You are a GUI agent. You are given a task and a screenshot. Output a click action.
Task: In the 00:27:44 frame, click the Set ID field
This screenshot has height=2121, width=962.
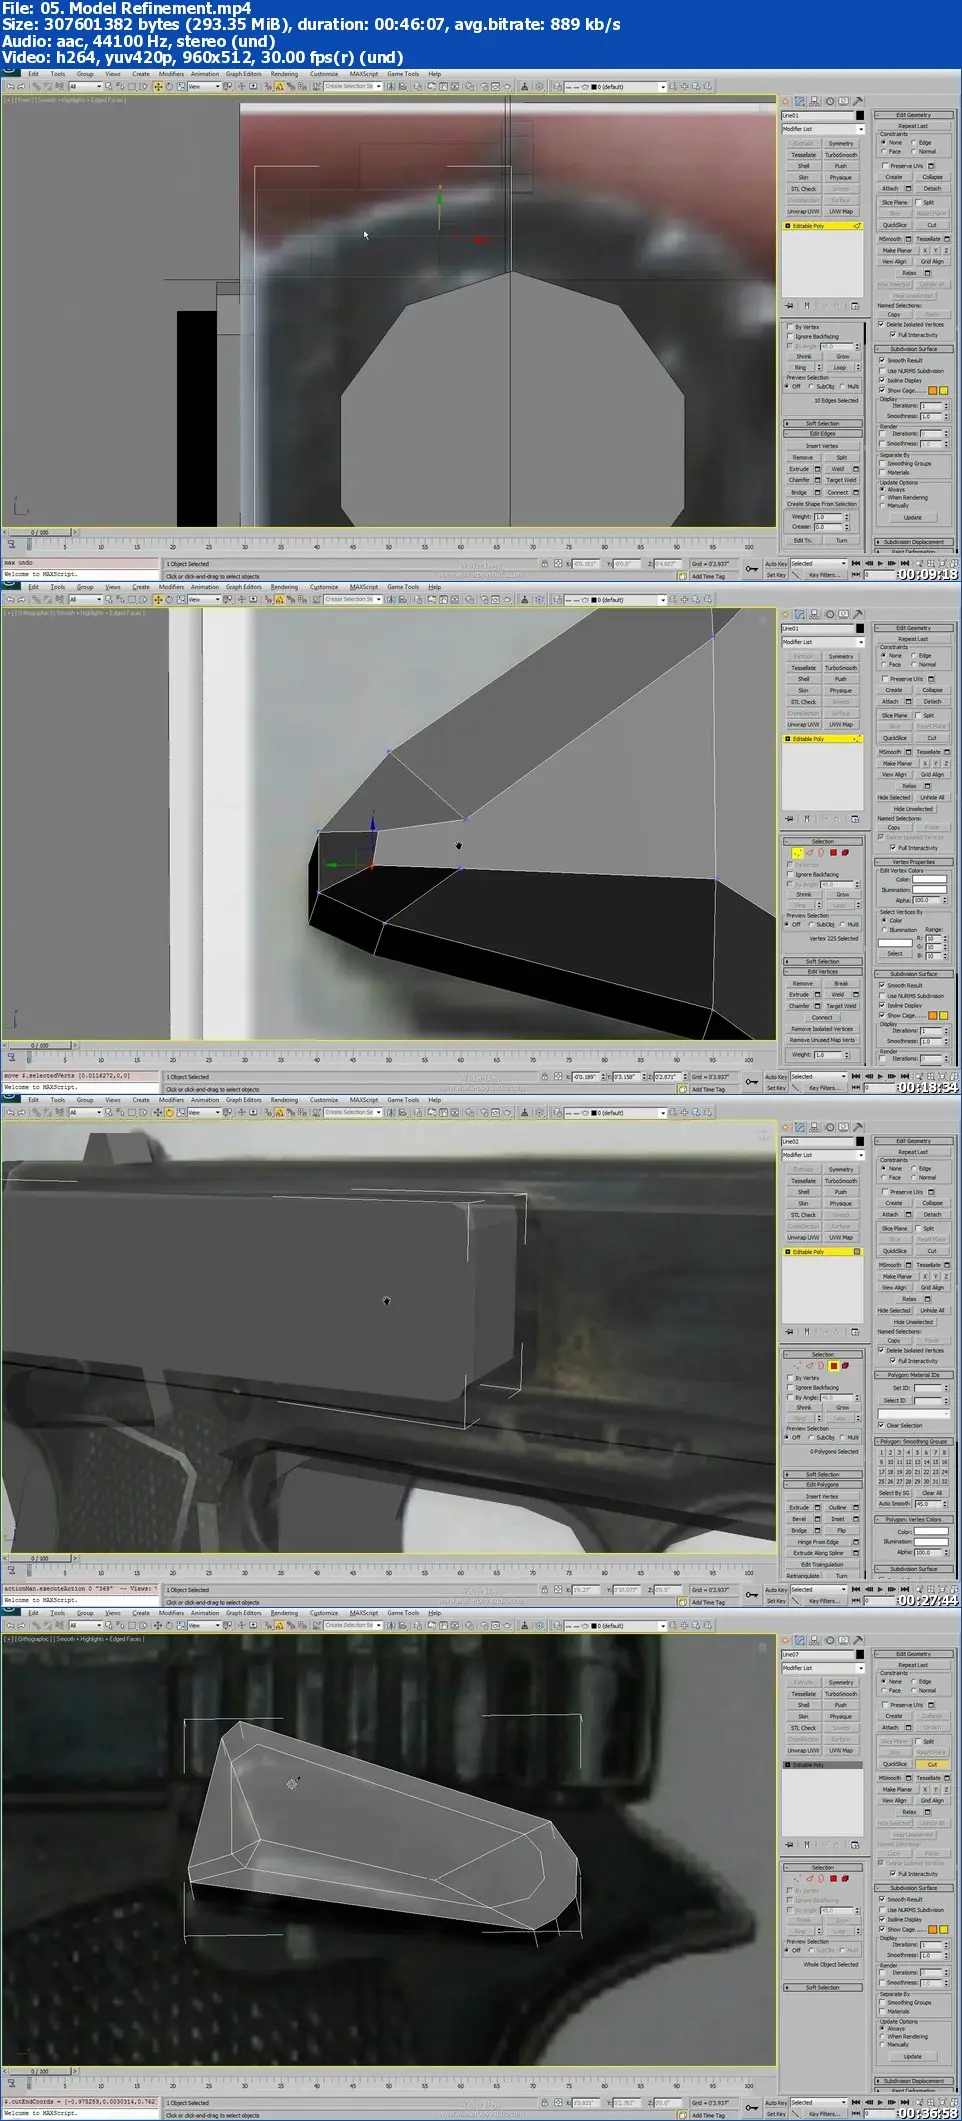point(926,1388)
